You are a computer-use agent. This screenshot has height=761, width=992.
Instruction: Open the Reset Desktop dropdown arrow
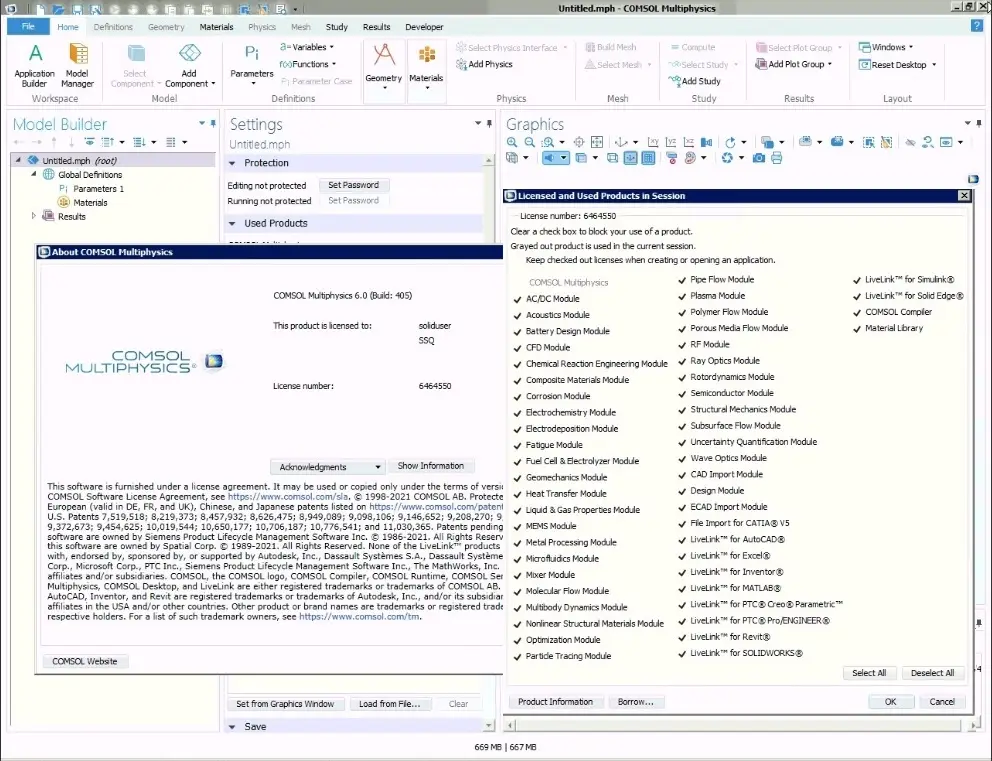pyautogui.click(x=934, y=65)
